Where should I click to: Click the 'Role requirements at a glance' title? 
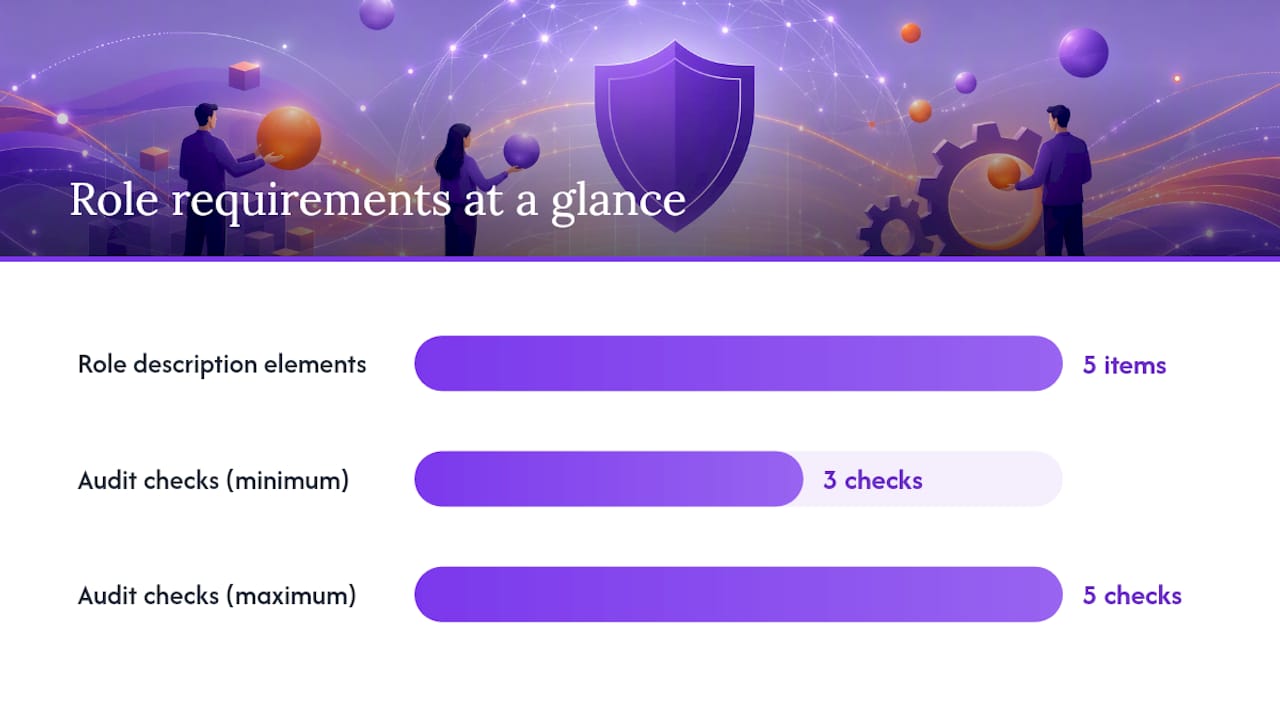point(377,199)
